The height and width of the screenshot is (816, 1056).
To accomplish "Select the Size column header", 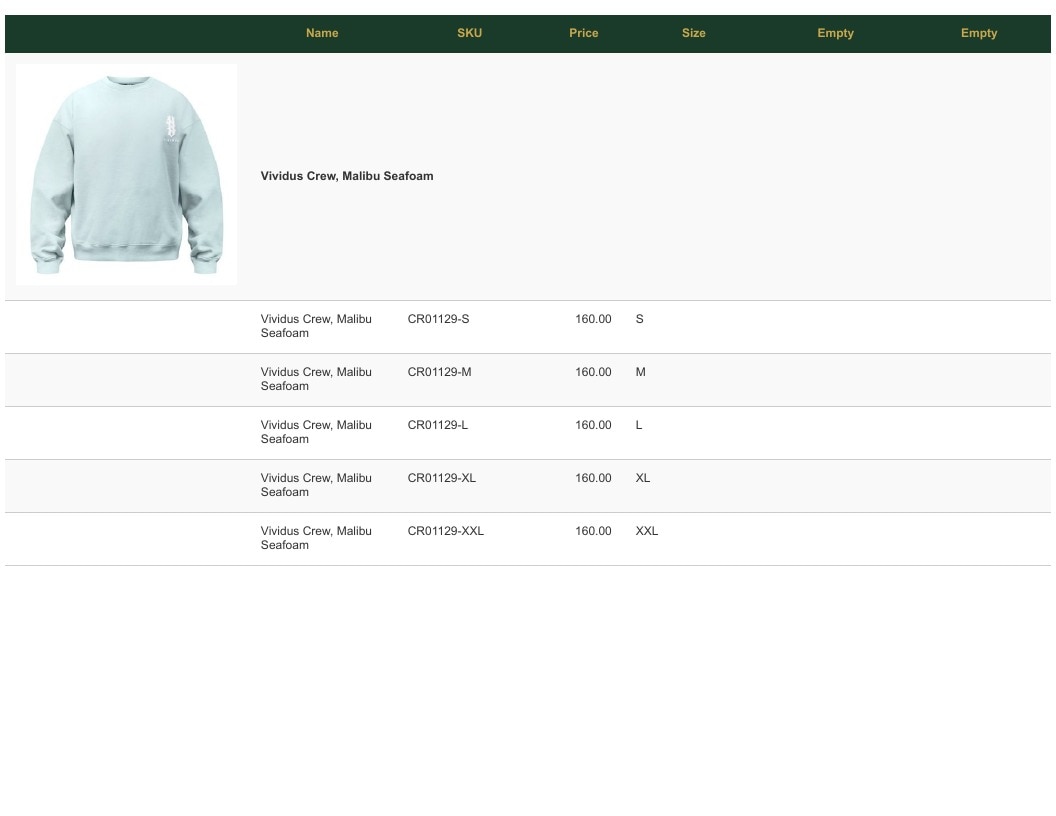I will tap(693, 33).
